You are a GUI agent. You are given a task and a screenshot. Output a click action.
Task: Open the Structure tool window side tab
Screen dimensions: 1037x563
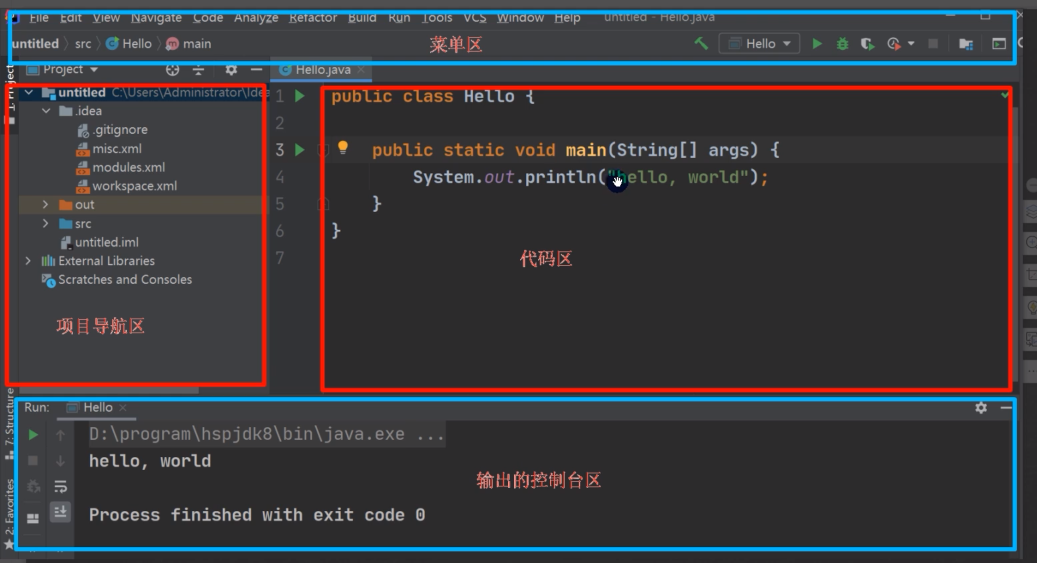point(9,423)
